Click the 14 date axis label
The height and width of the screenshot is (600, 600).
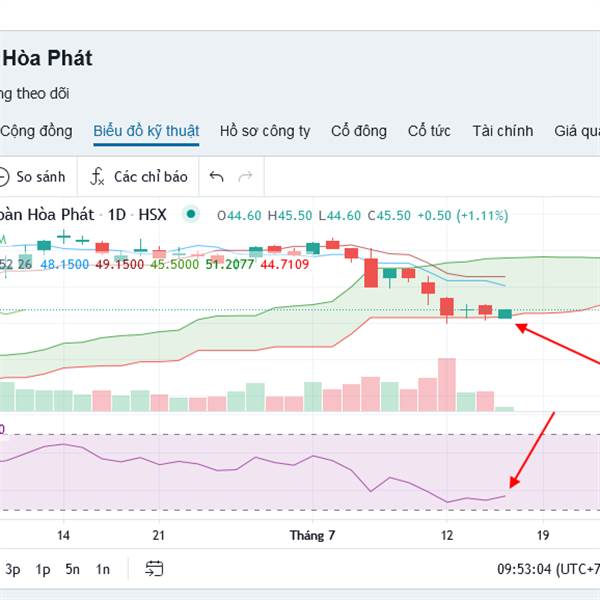pyautogui.click(x=63, y=535)
